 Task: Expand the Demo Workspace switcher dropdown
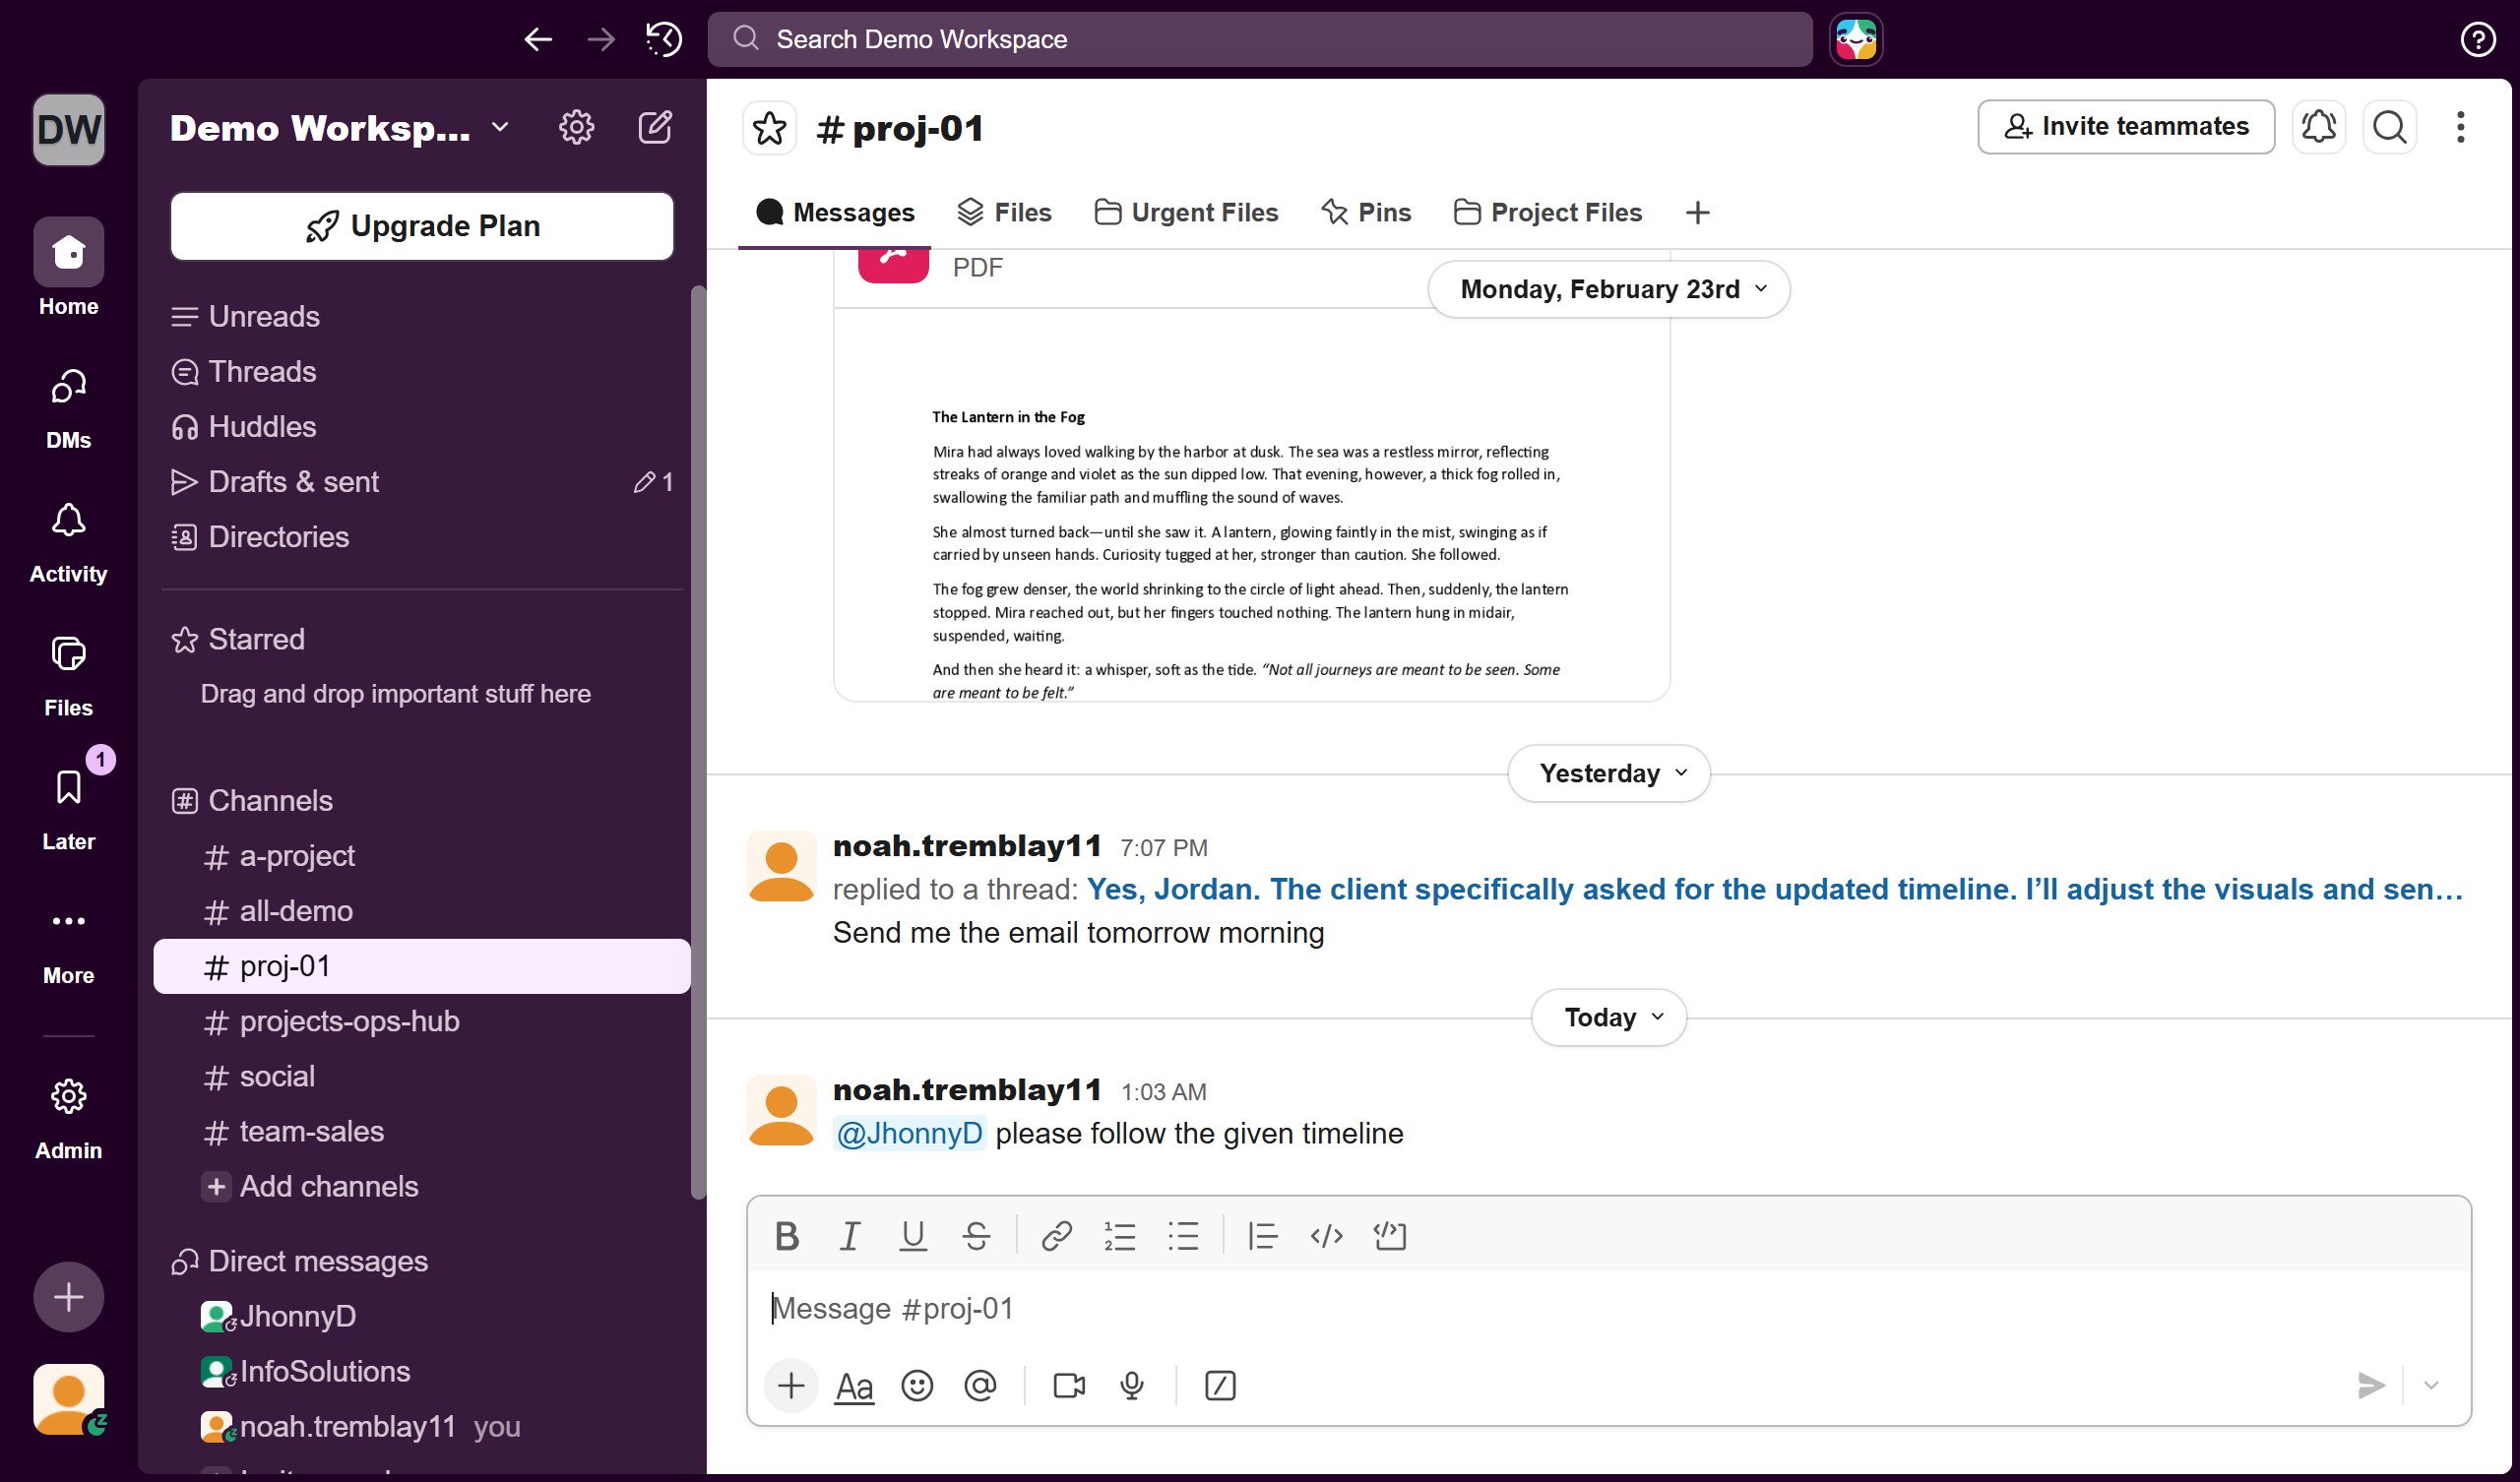(500, 127)
